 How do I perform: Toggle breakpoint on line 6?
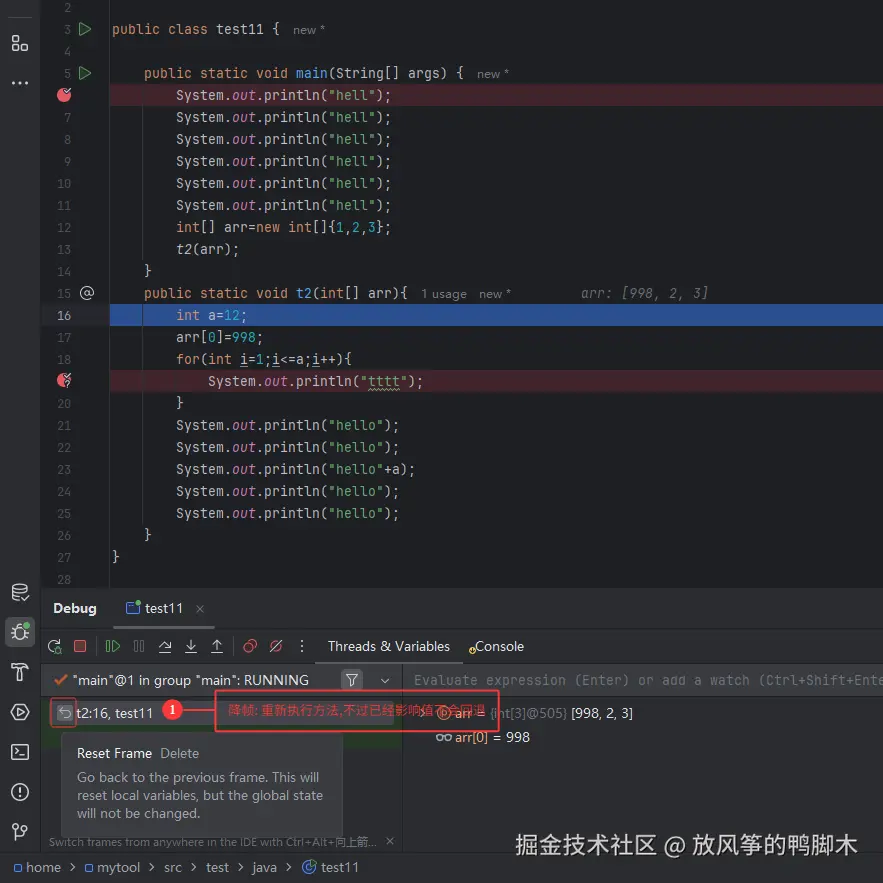64,95
